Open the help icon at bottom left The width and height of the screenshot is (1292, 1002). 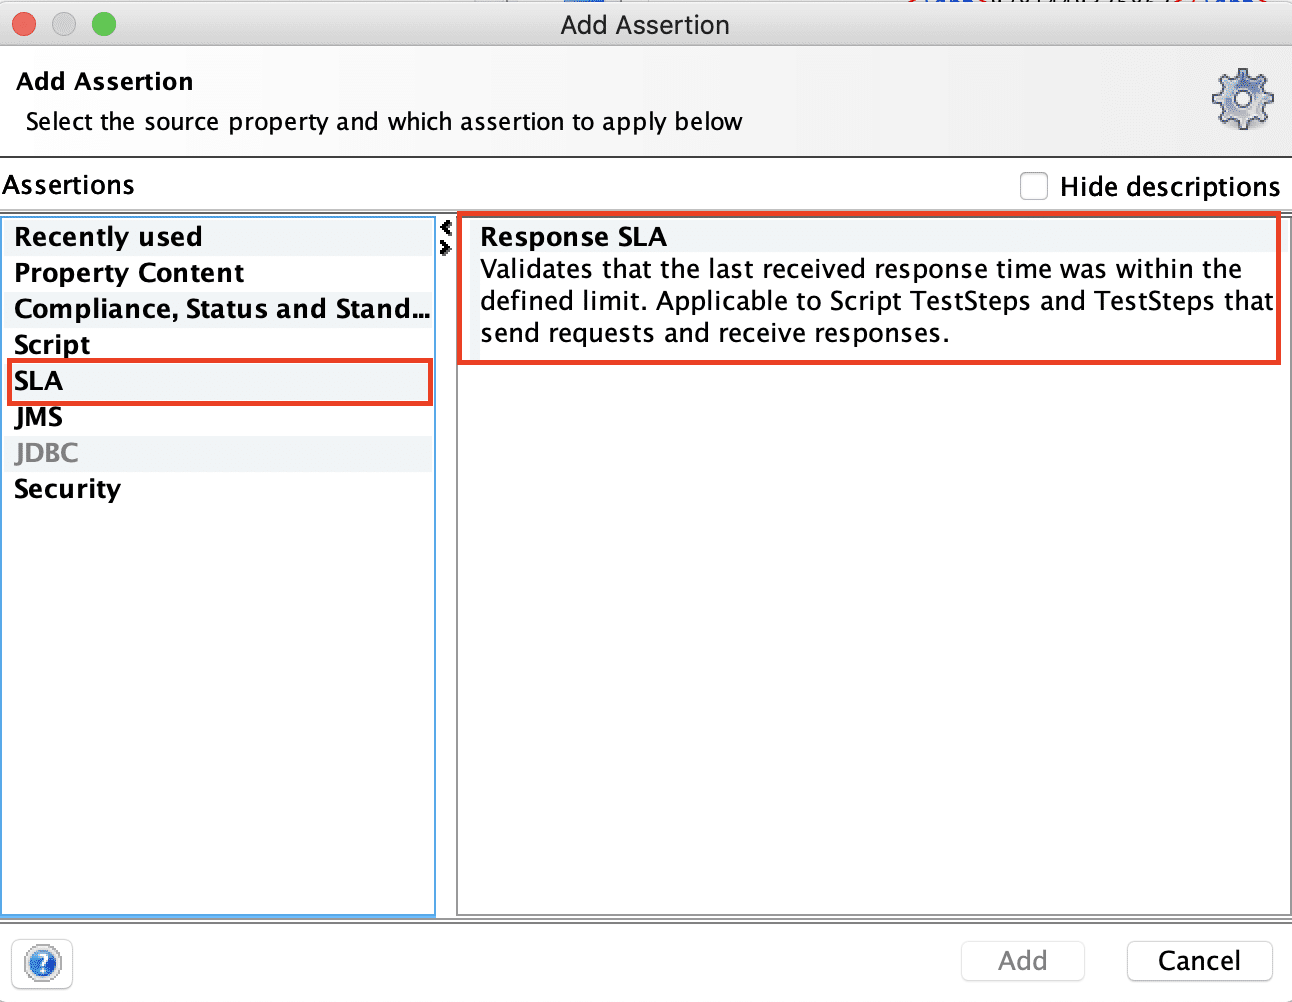point(42,964)
